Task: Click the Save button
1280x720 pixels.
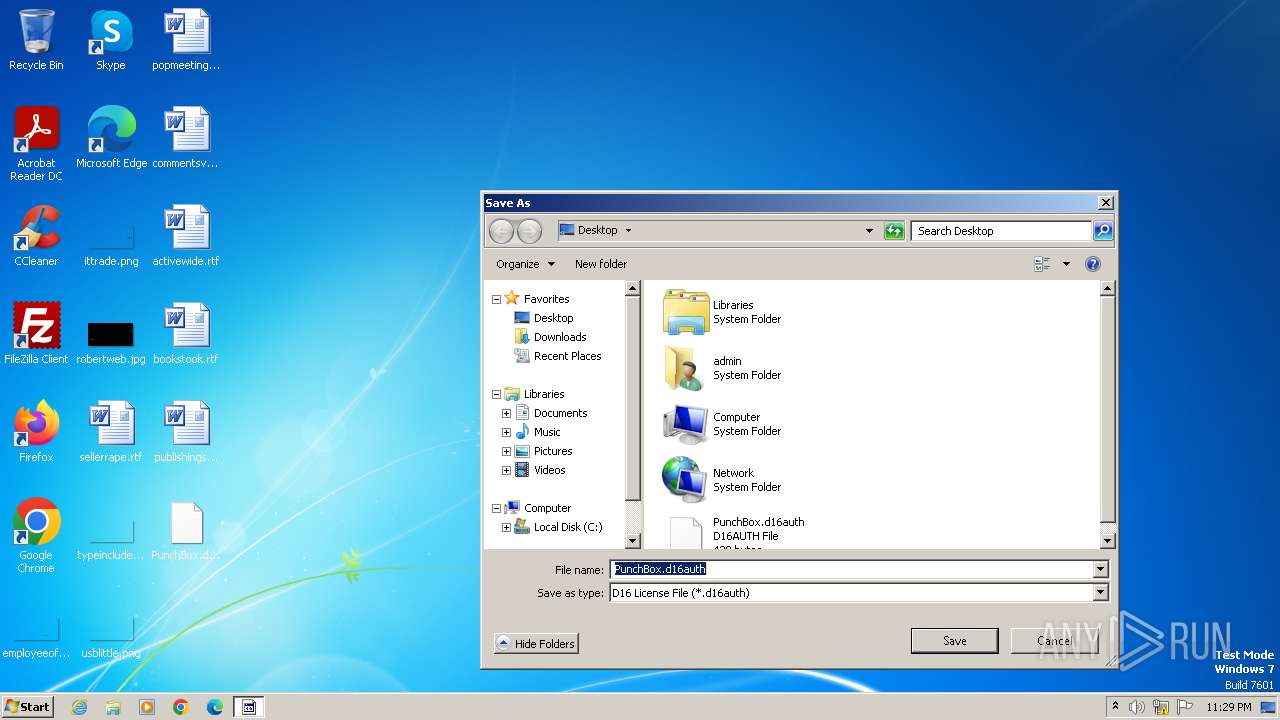Action: point(954,641)
